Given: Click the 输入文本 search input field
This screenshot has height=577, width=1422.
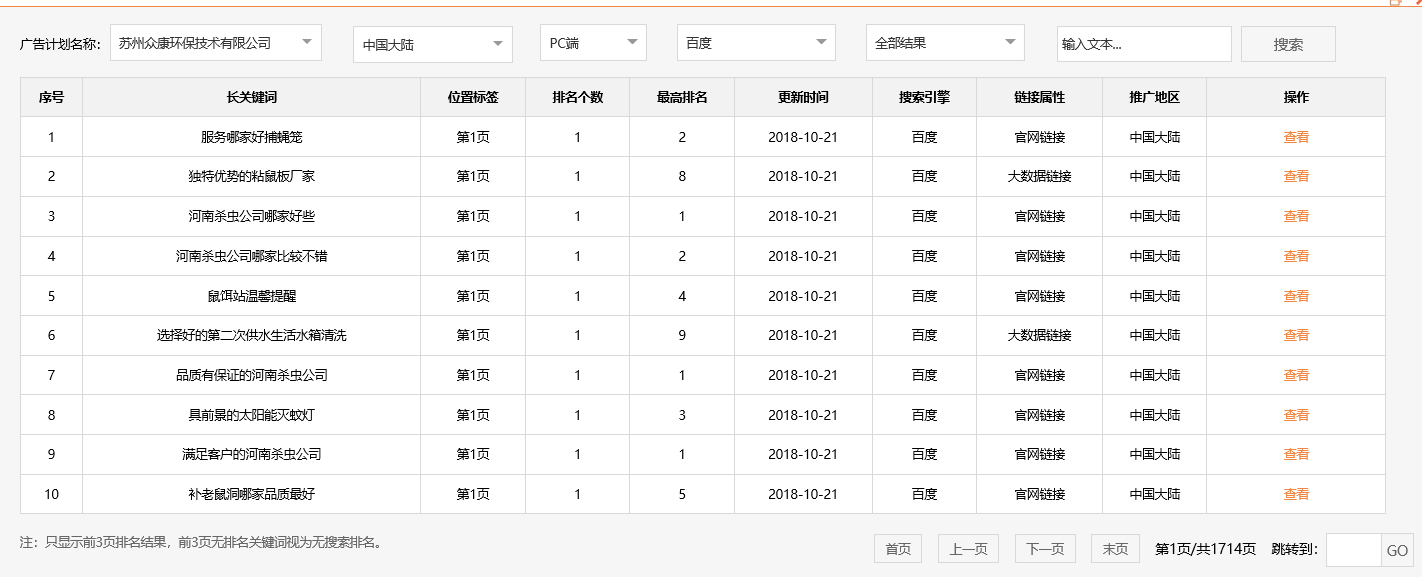Looking at the screenshot, I should (x=1145, y=44).
